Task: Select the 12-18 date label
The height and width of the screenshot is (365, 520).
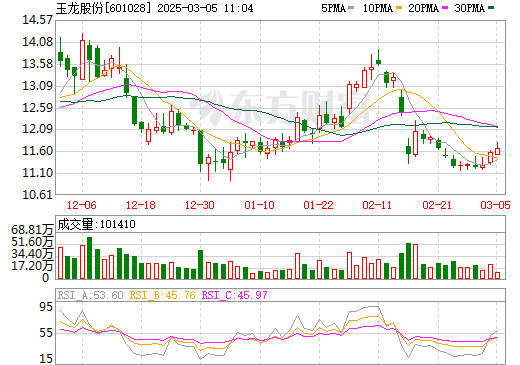Action: (x=141, y=205)
